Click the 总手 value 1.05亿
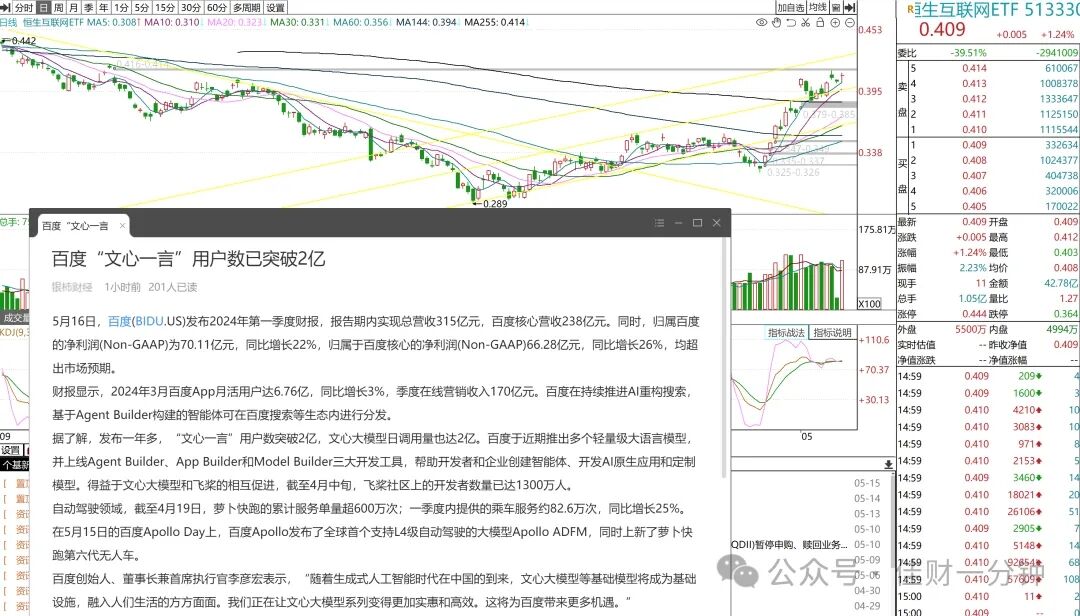The height and width of the screenshot is (616, 1080). (973, 298)
